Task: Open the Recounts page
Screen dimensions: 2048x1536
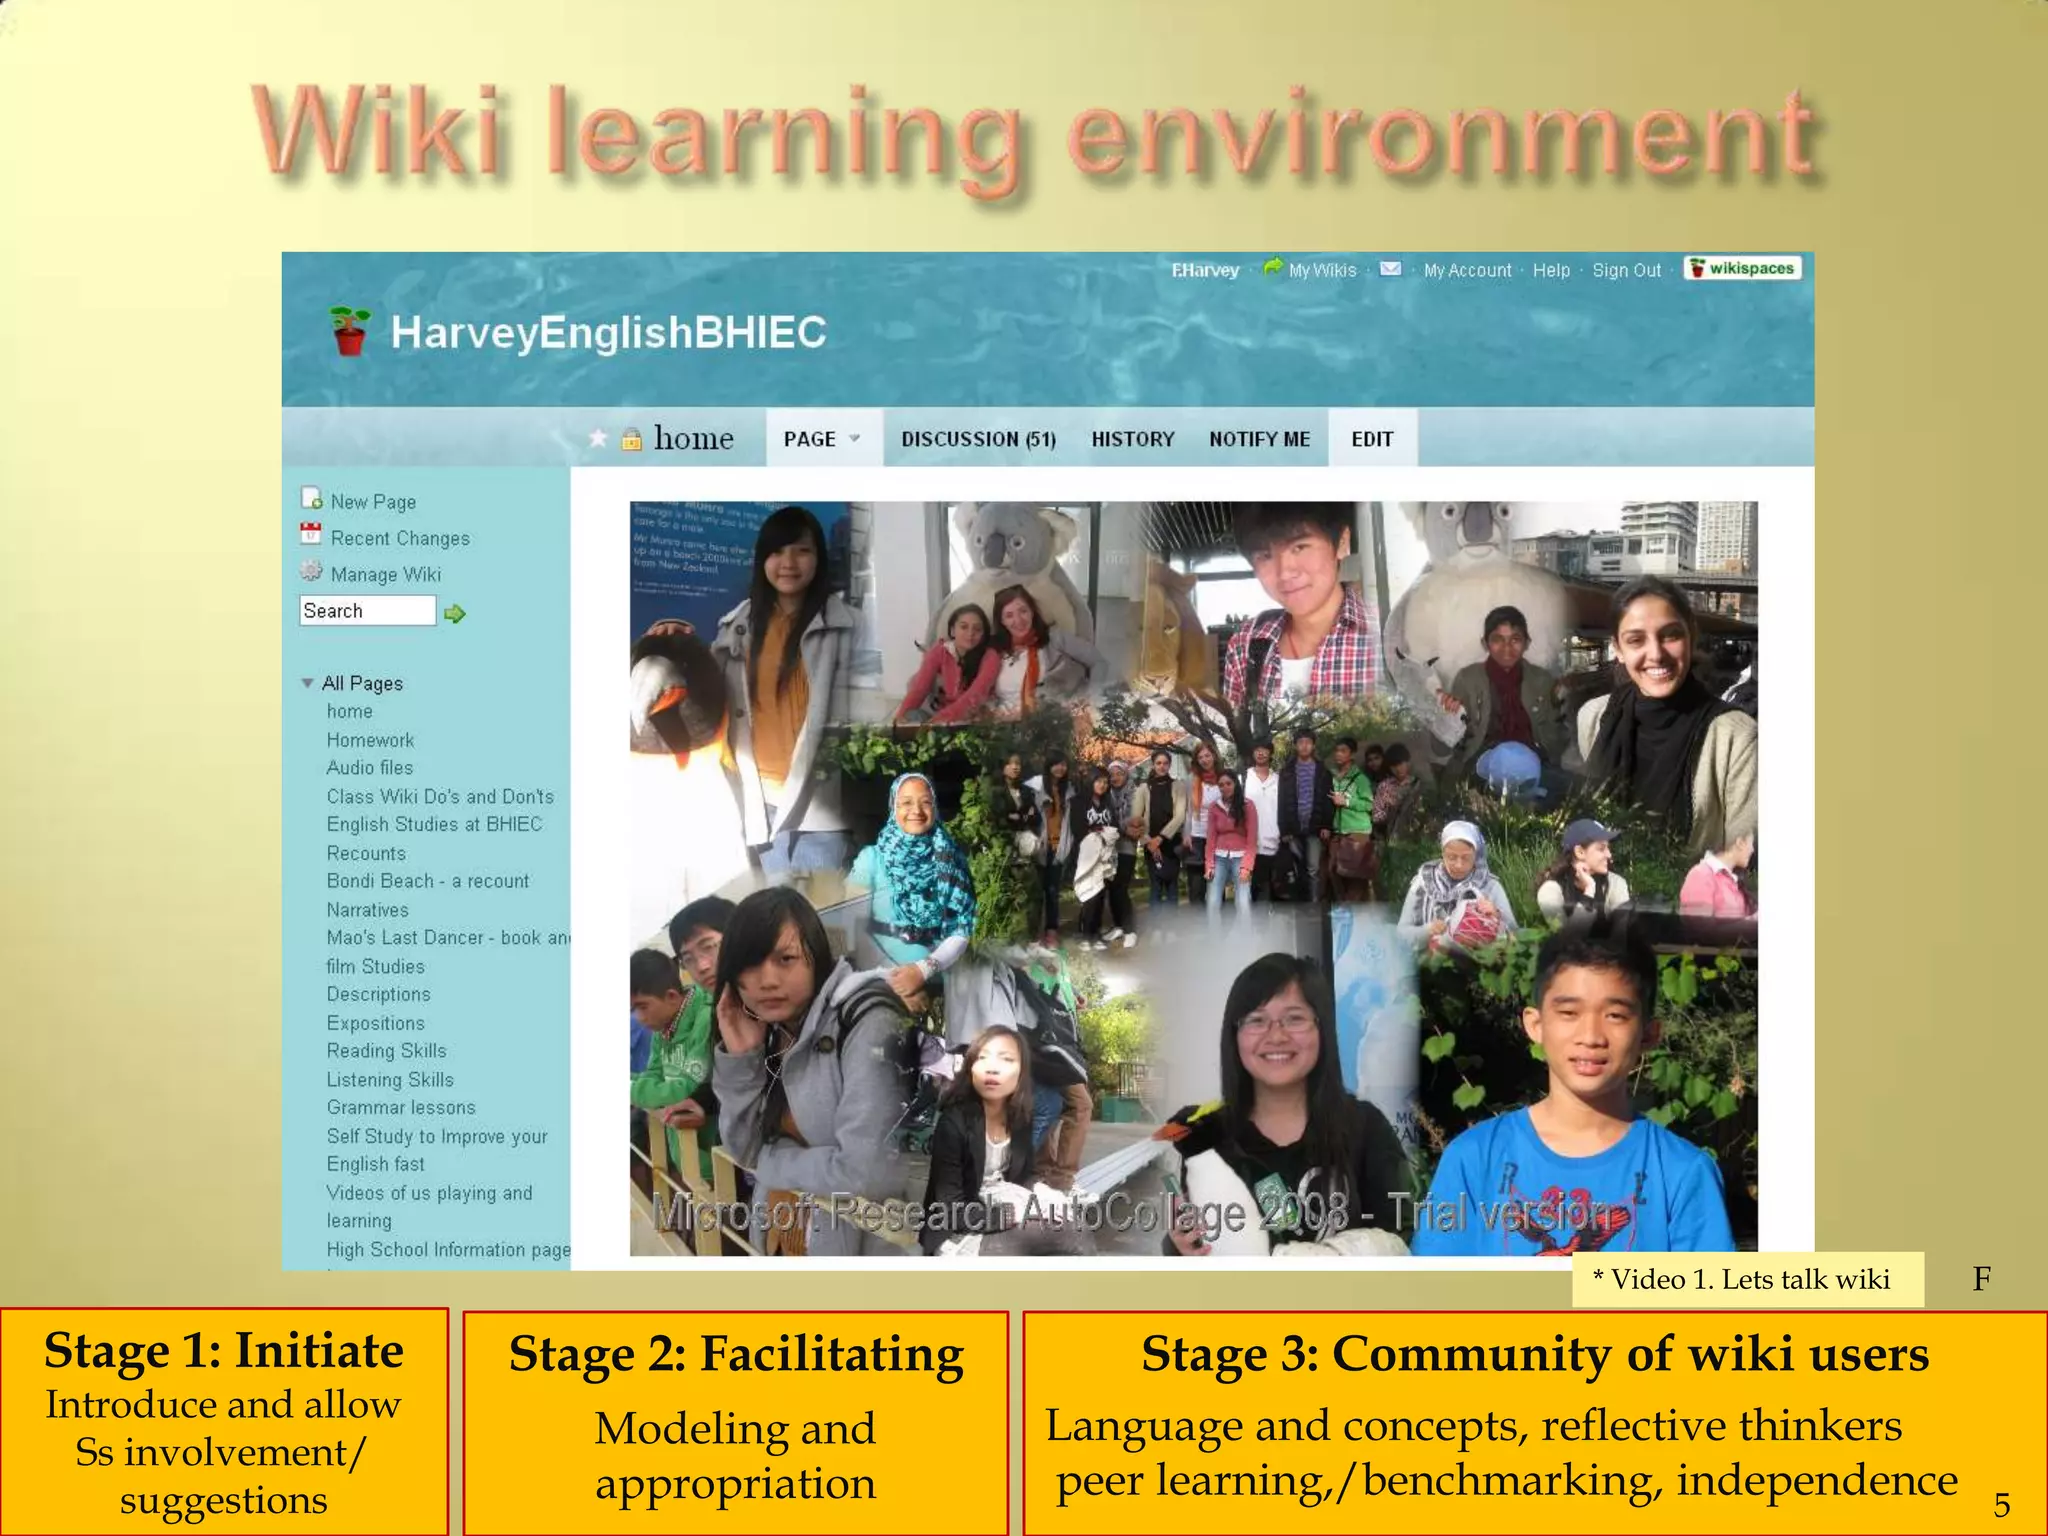Action: [x=366, y=853]
